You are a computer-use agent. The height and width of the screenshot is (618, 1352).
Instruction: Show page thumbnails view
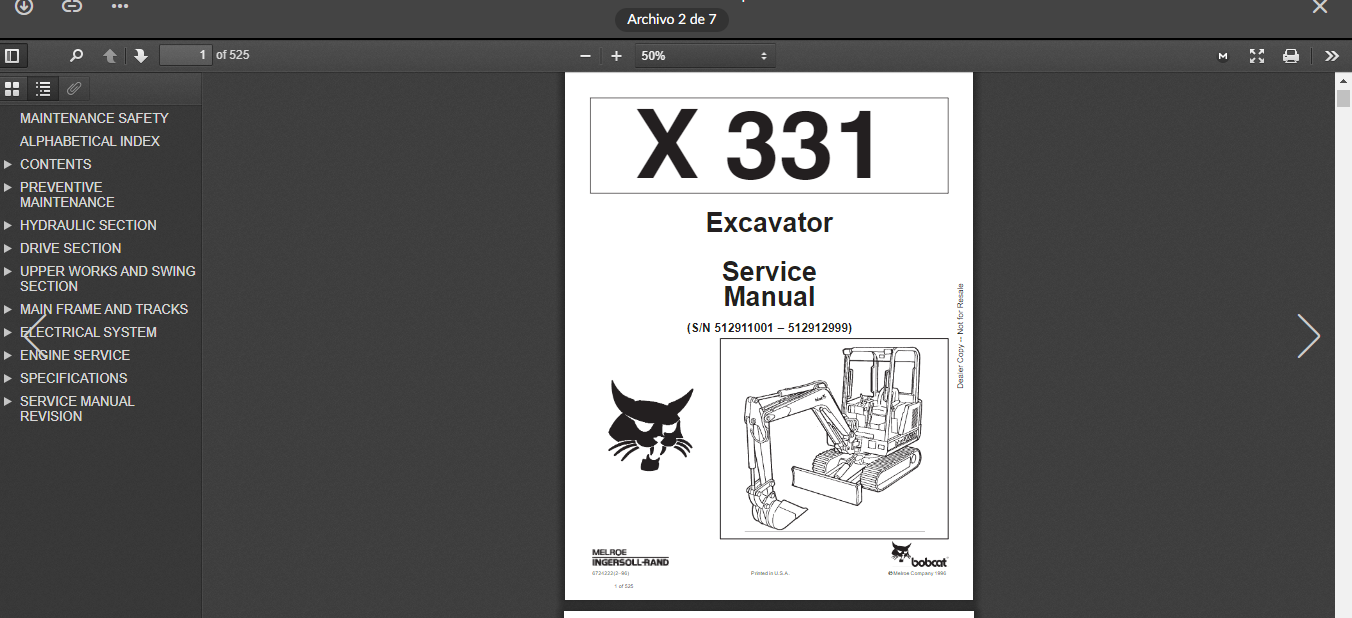point(12,89)
